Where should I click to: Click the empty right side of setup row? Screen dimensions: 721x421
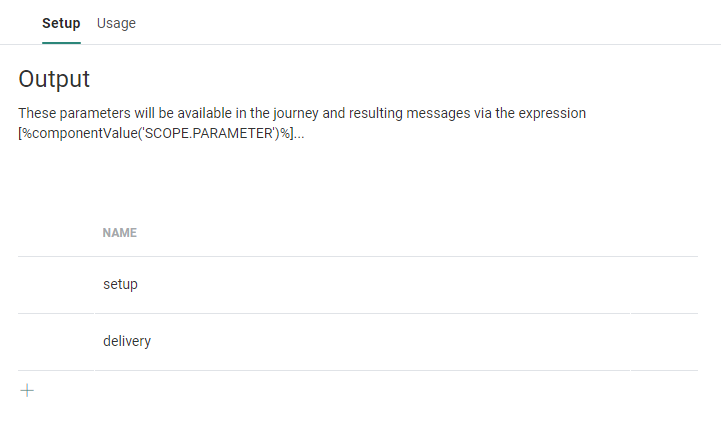pyautogui.click(x=450, y=284)
